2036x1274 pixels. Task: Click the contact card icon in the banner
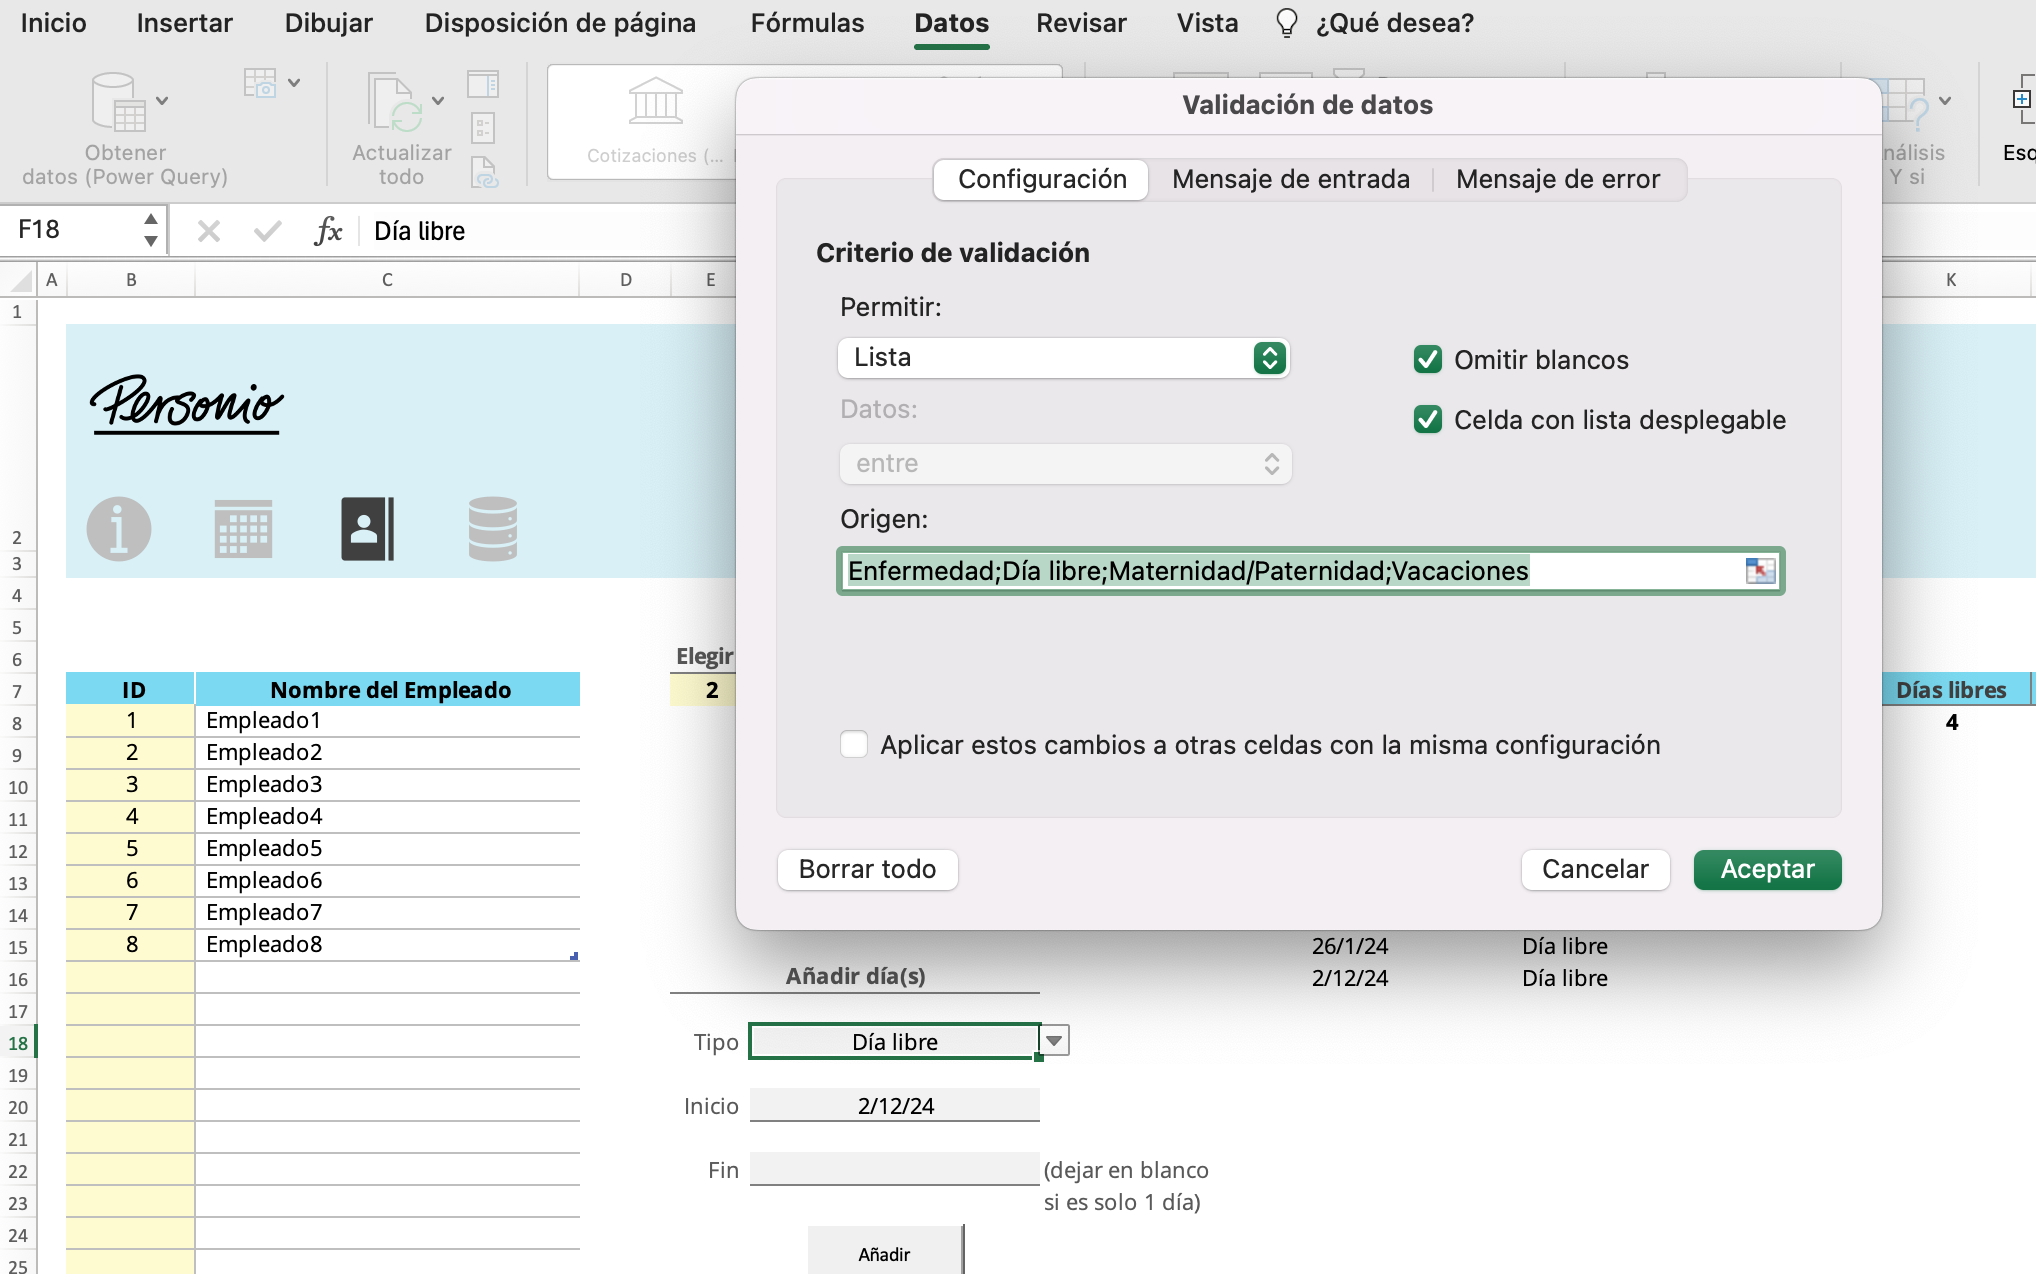[x=368, y=529]
